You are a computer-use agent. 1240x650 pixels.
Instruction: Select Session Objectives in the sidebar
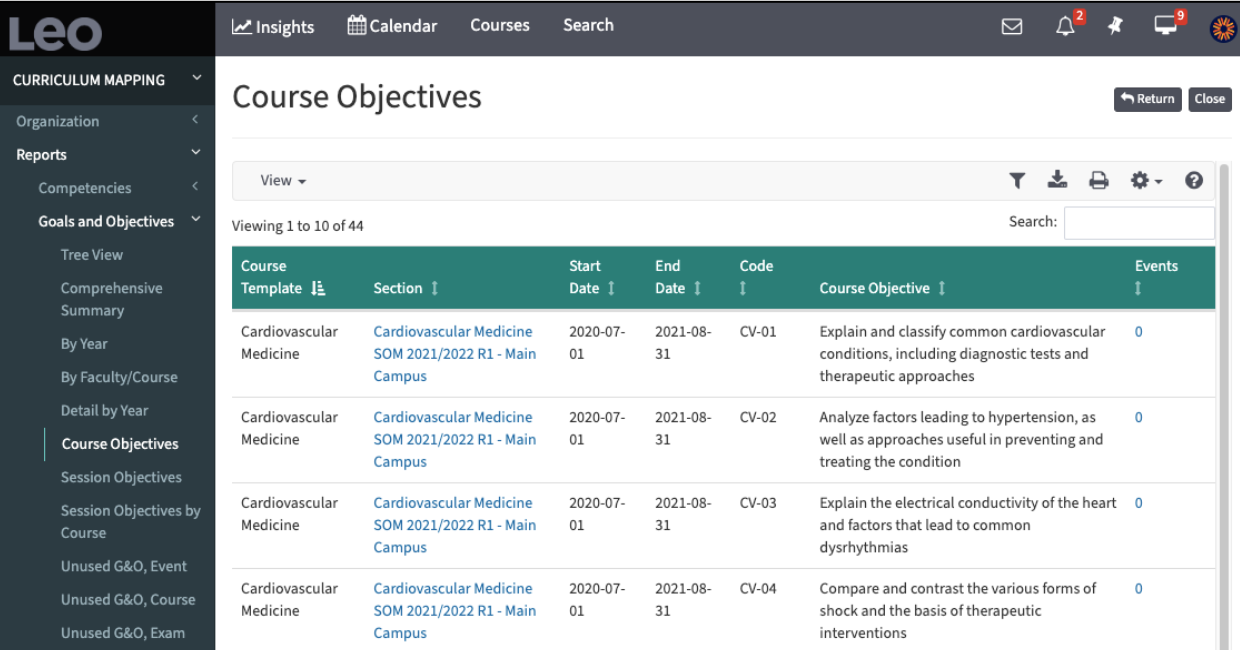(x=121, y=477)
